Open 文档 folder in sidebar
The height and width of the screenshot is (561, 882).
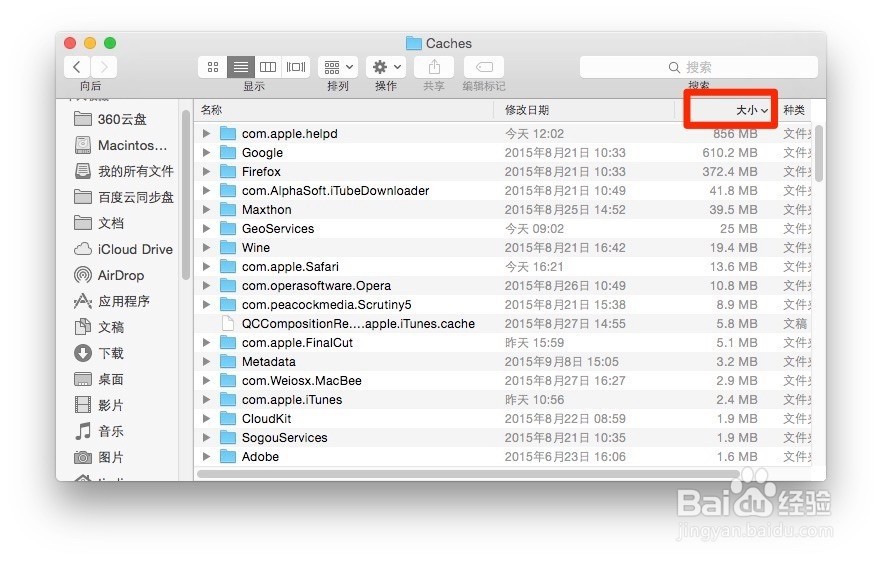pos(99,223)
